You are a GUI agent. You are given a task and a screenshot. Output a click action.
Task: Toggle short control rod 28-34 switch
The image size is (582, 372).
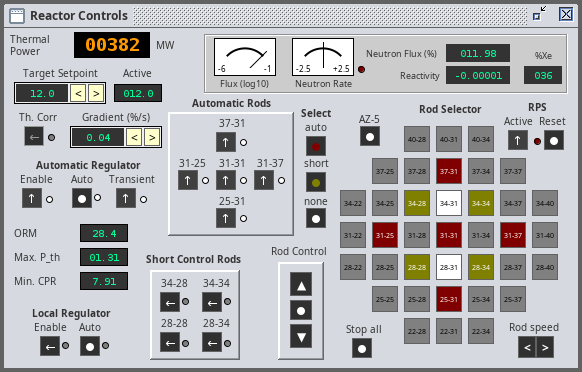(x=212, y=342)
